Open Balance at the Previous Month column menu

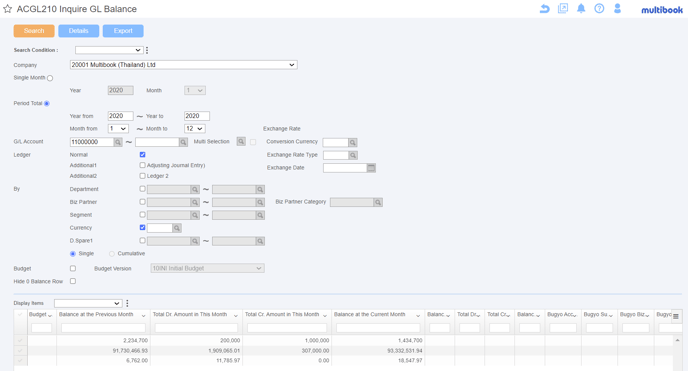(x=143, y=316)
